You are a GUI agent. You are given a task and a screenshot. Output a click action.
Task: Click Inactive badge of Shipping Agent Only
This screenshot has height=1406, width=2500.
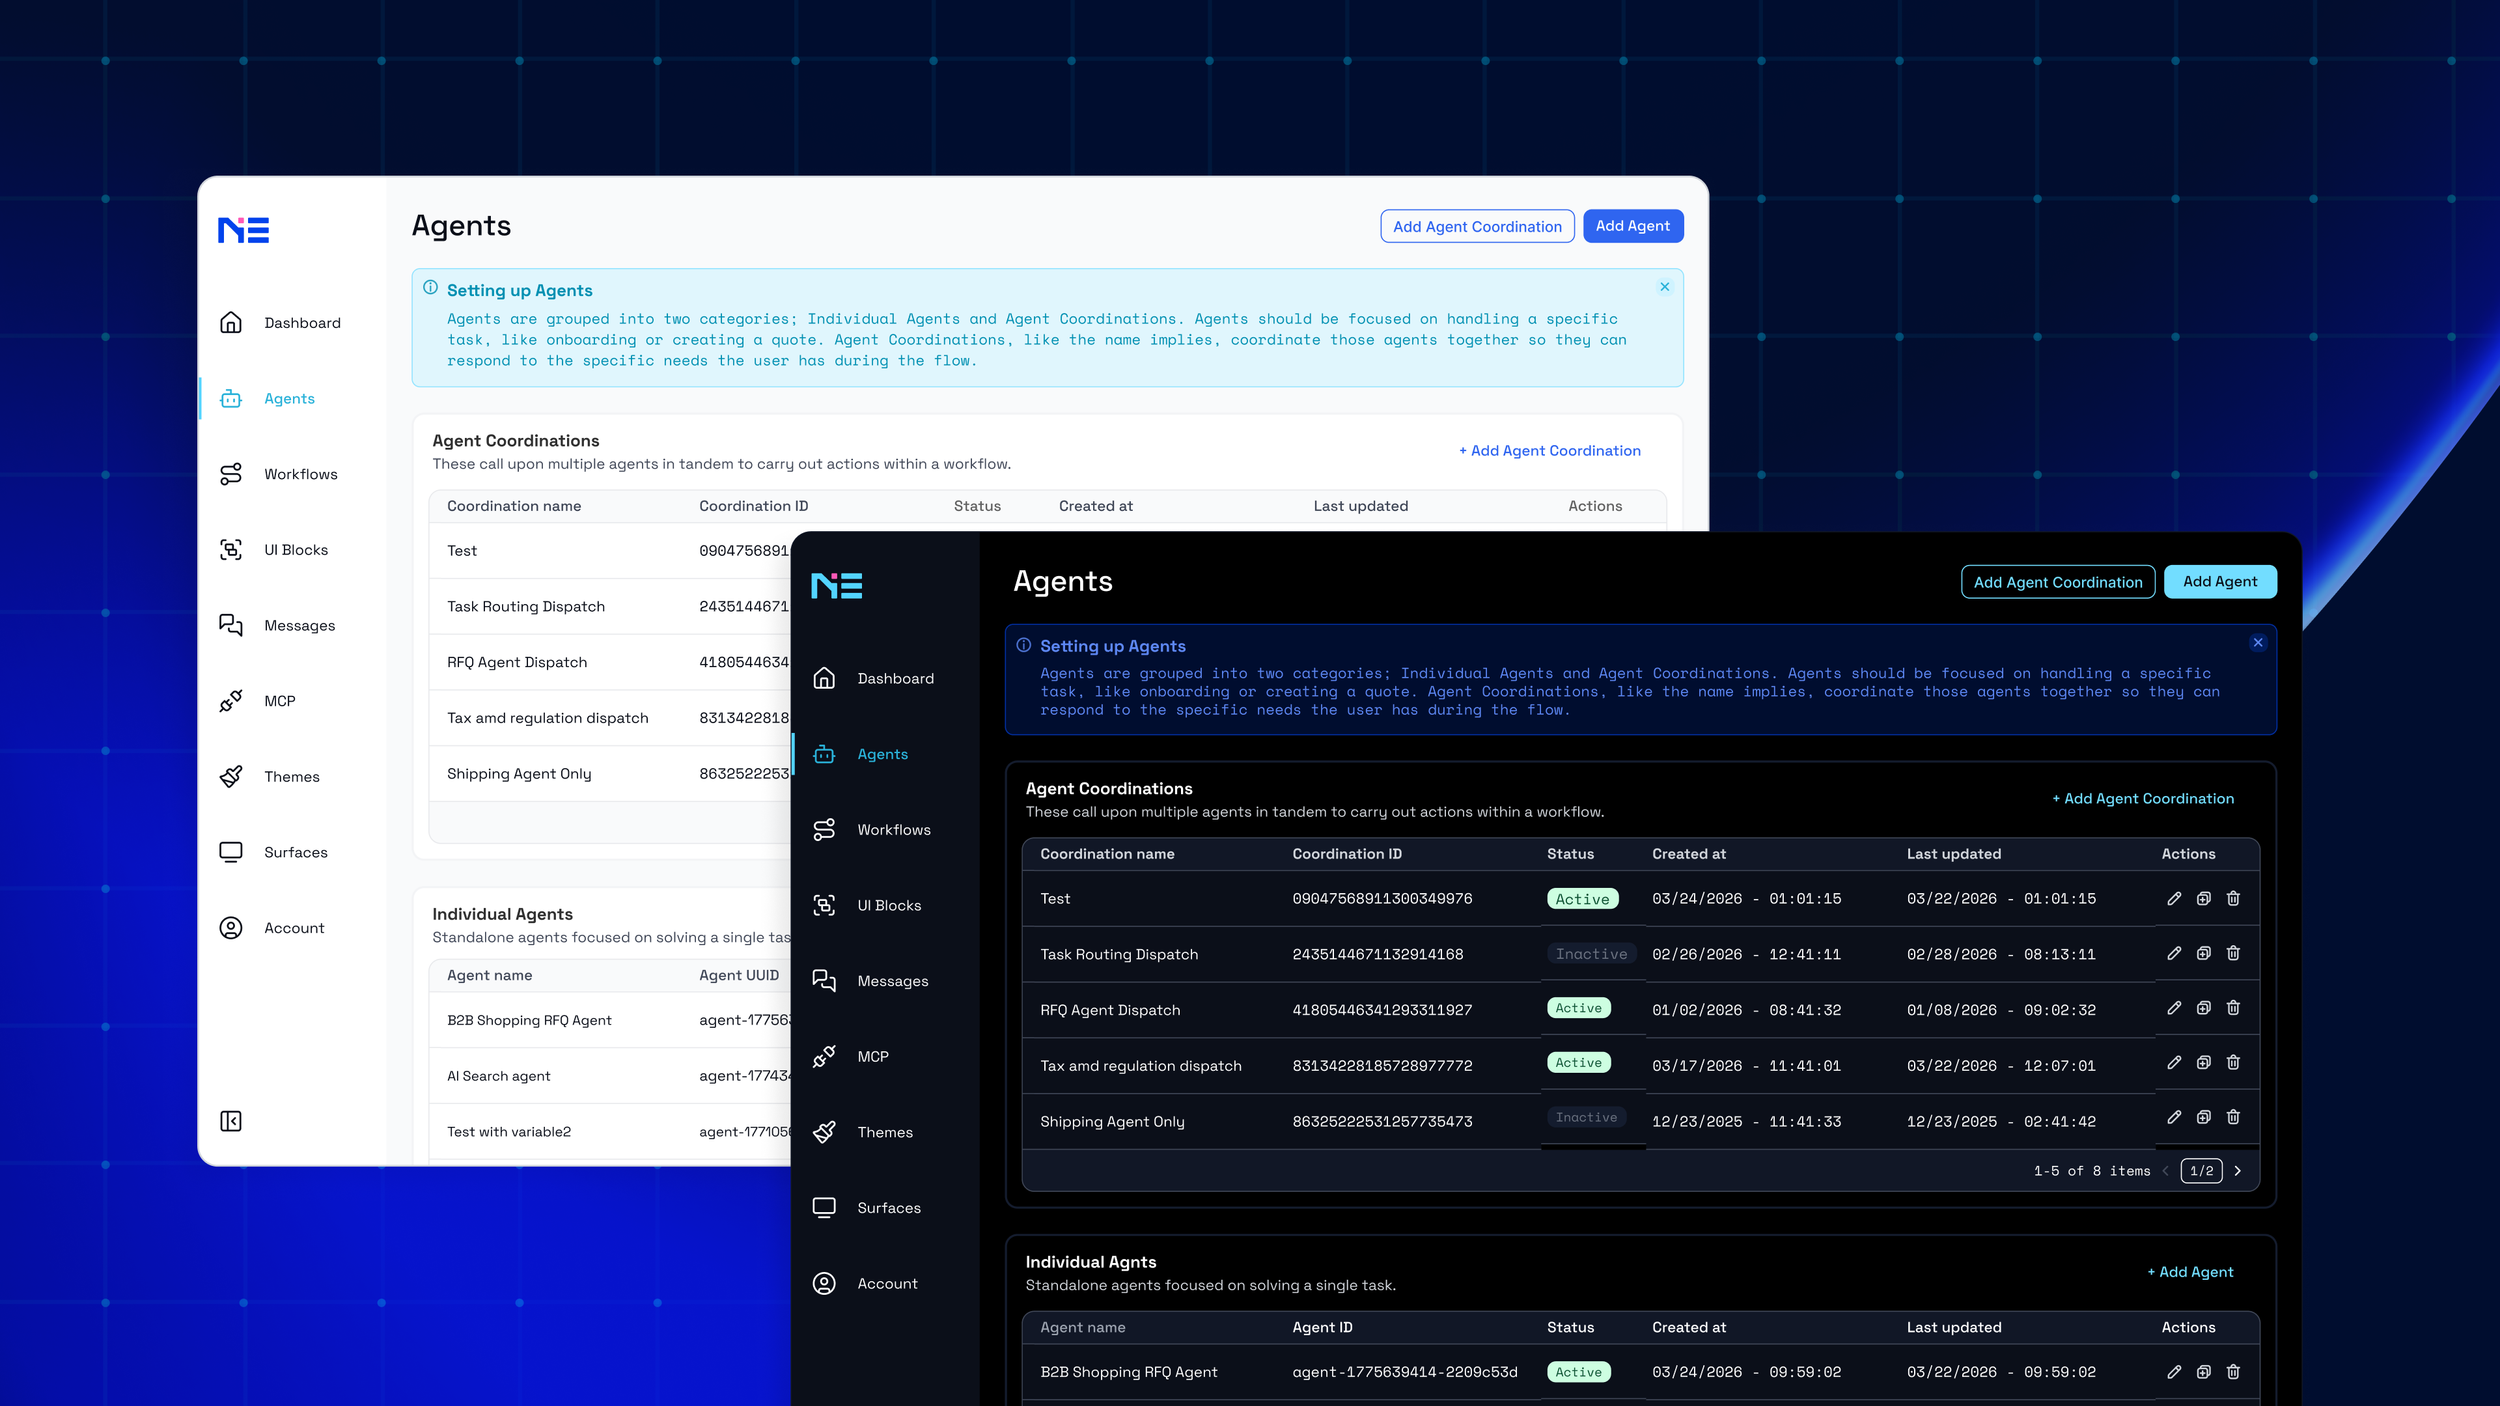(x=1586, y=1117)
